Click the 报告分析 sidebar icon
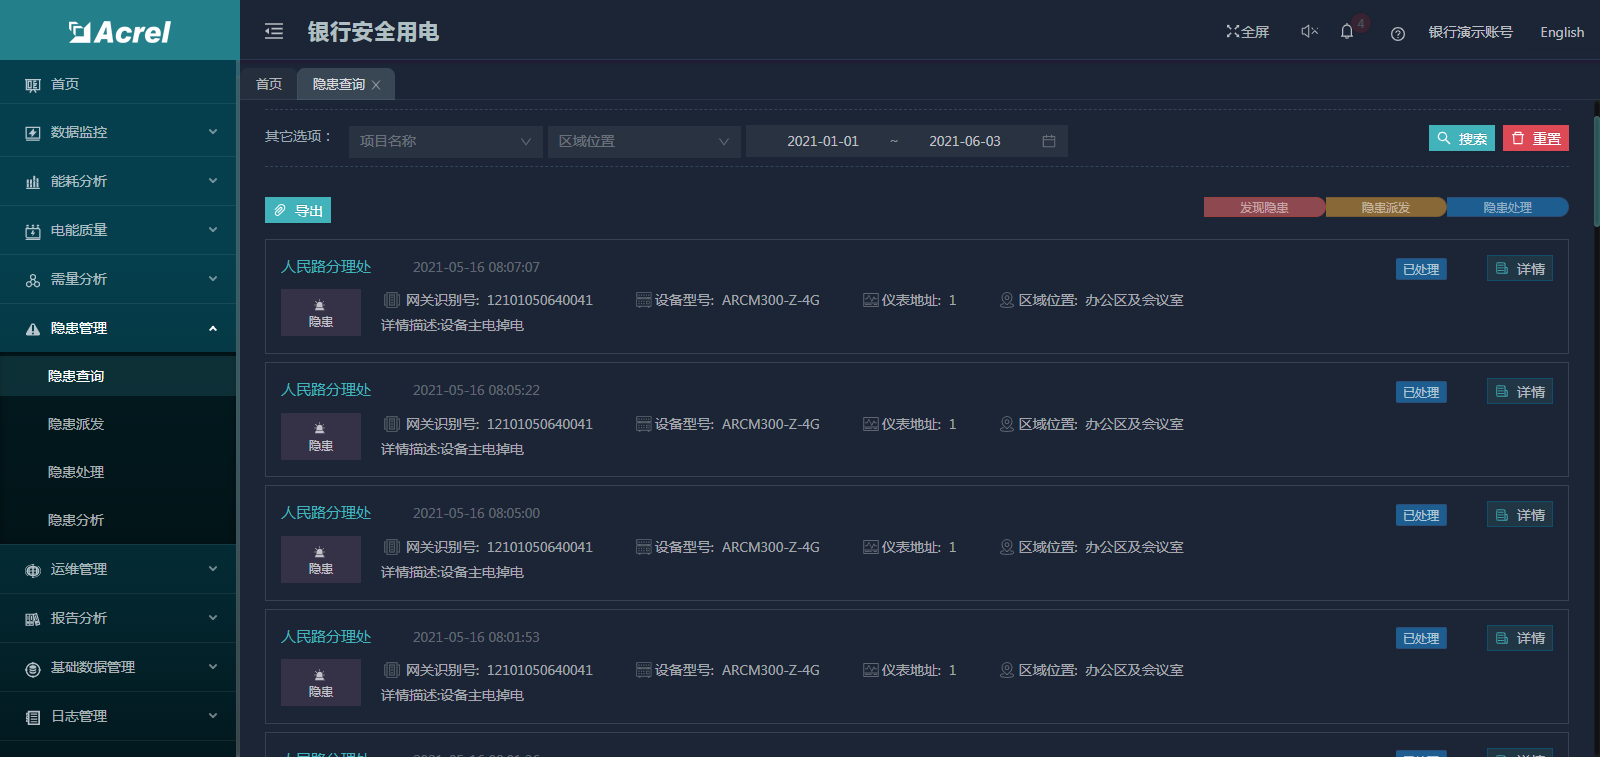This screenshot has width=1600, height=757. pyautogui.click(x=33, y=619)
